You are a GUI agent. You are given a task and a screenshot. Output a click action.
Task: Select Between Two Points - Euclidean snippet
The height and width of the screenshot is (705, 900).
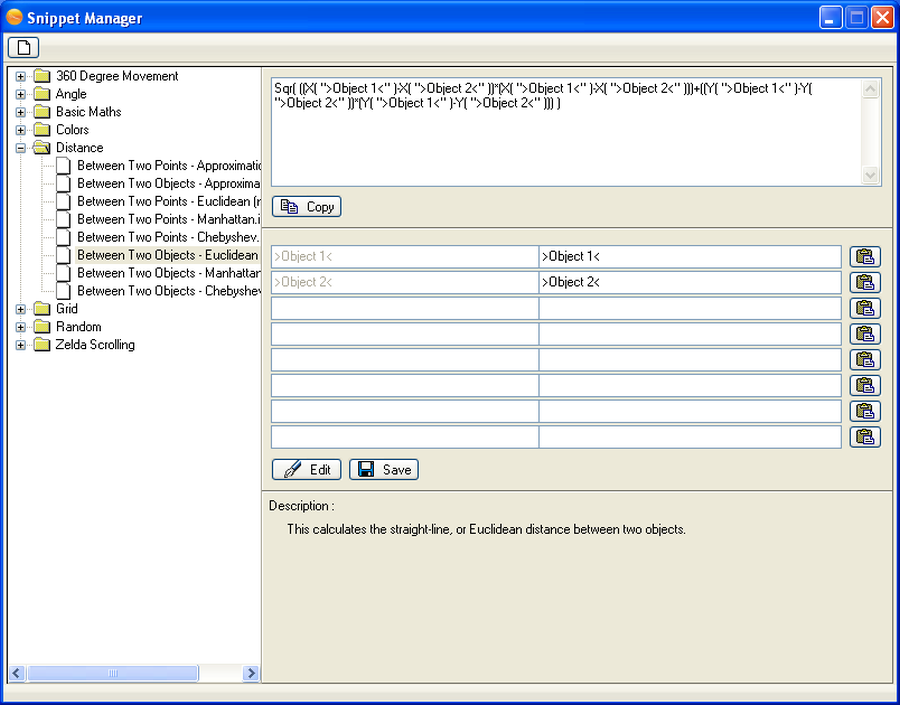coord(169,202)
